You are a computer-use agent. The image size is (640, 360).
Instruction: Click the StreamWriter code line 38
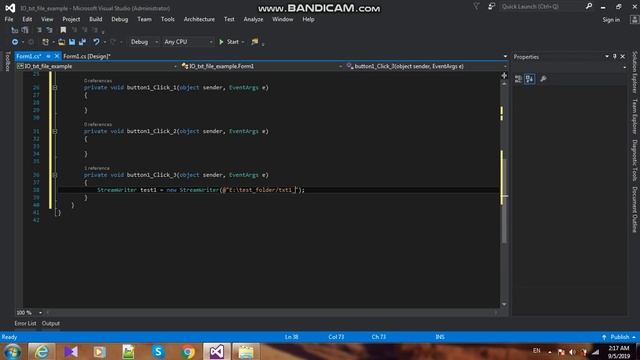pos(201,190)
